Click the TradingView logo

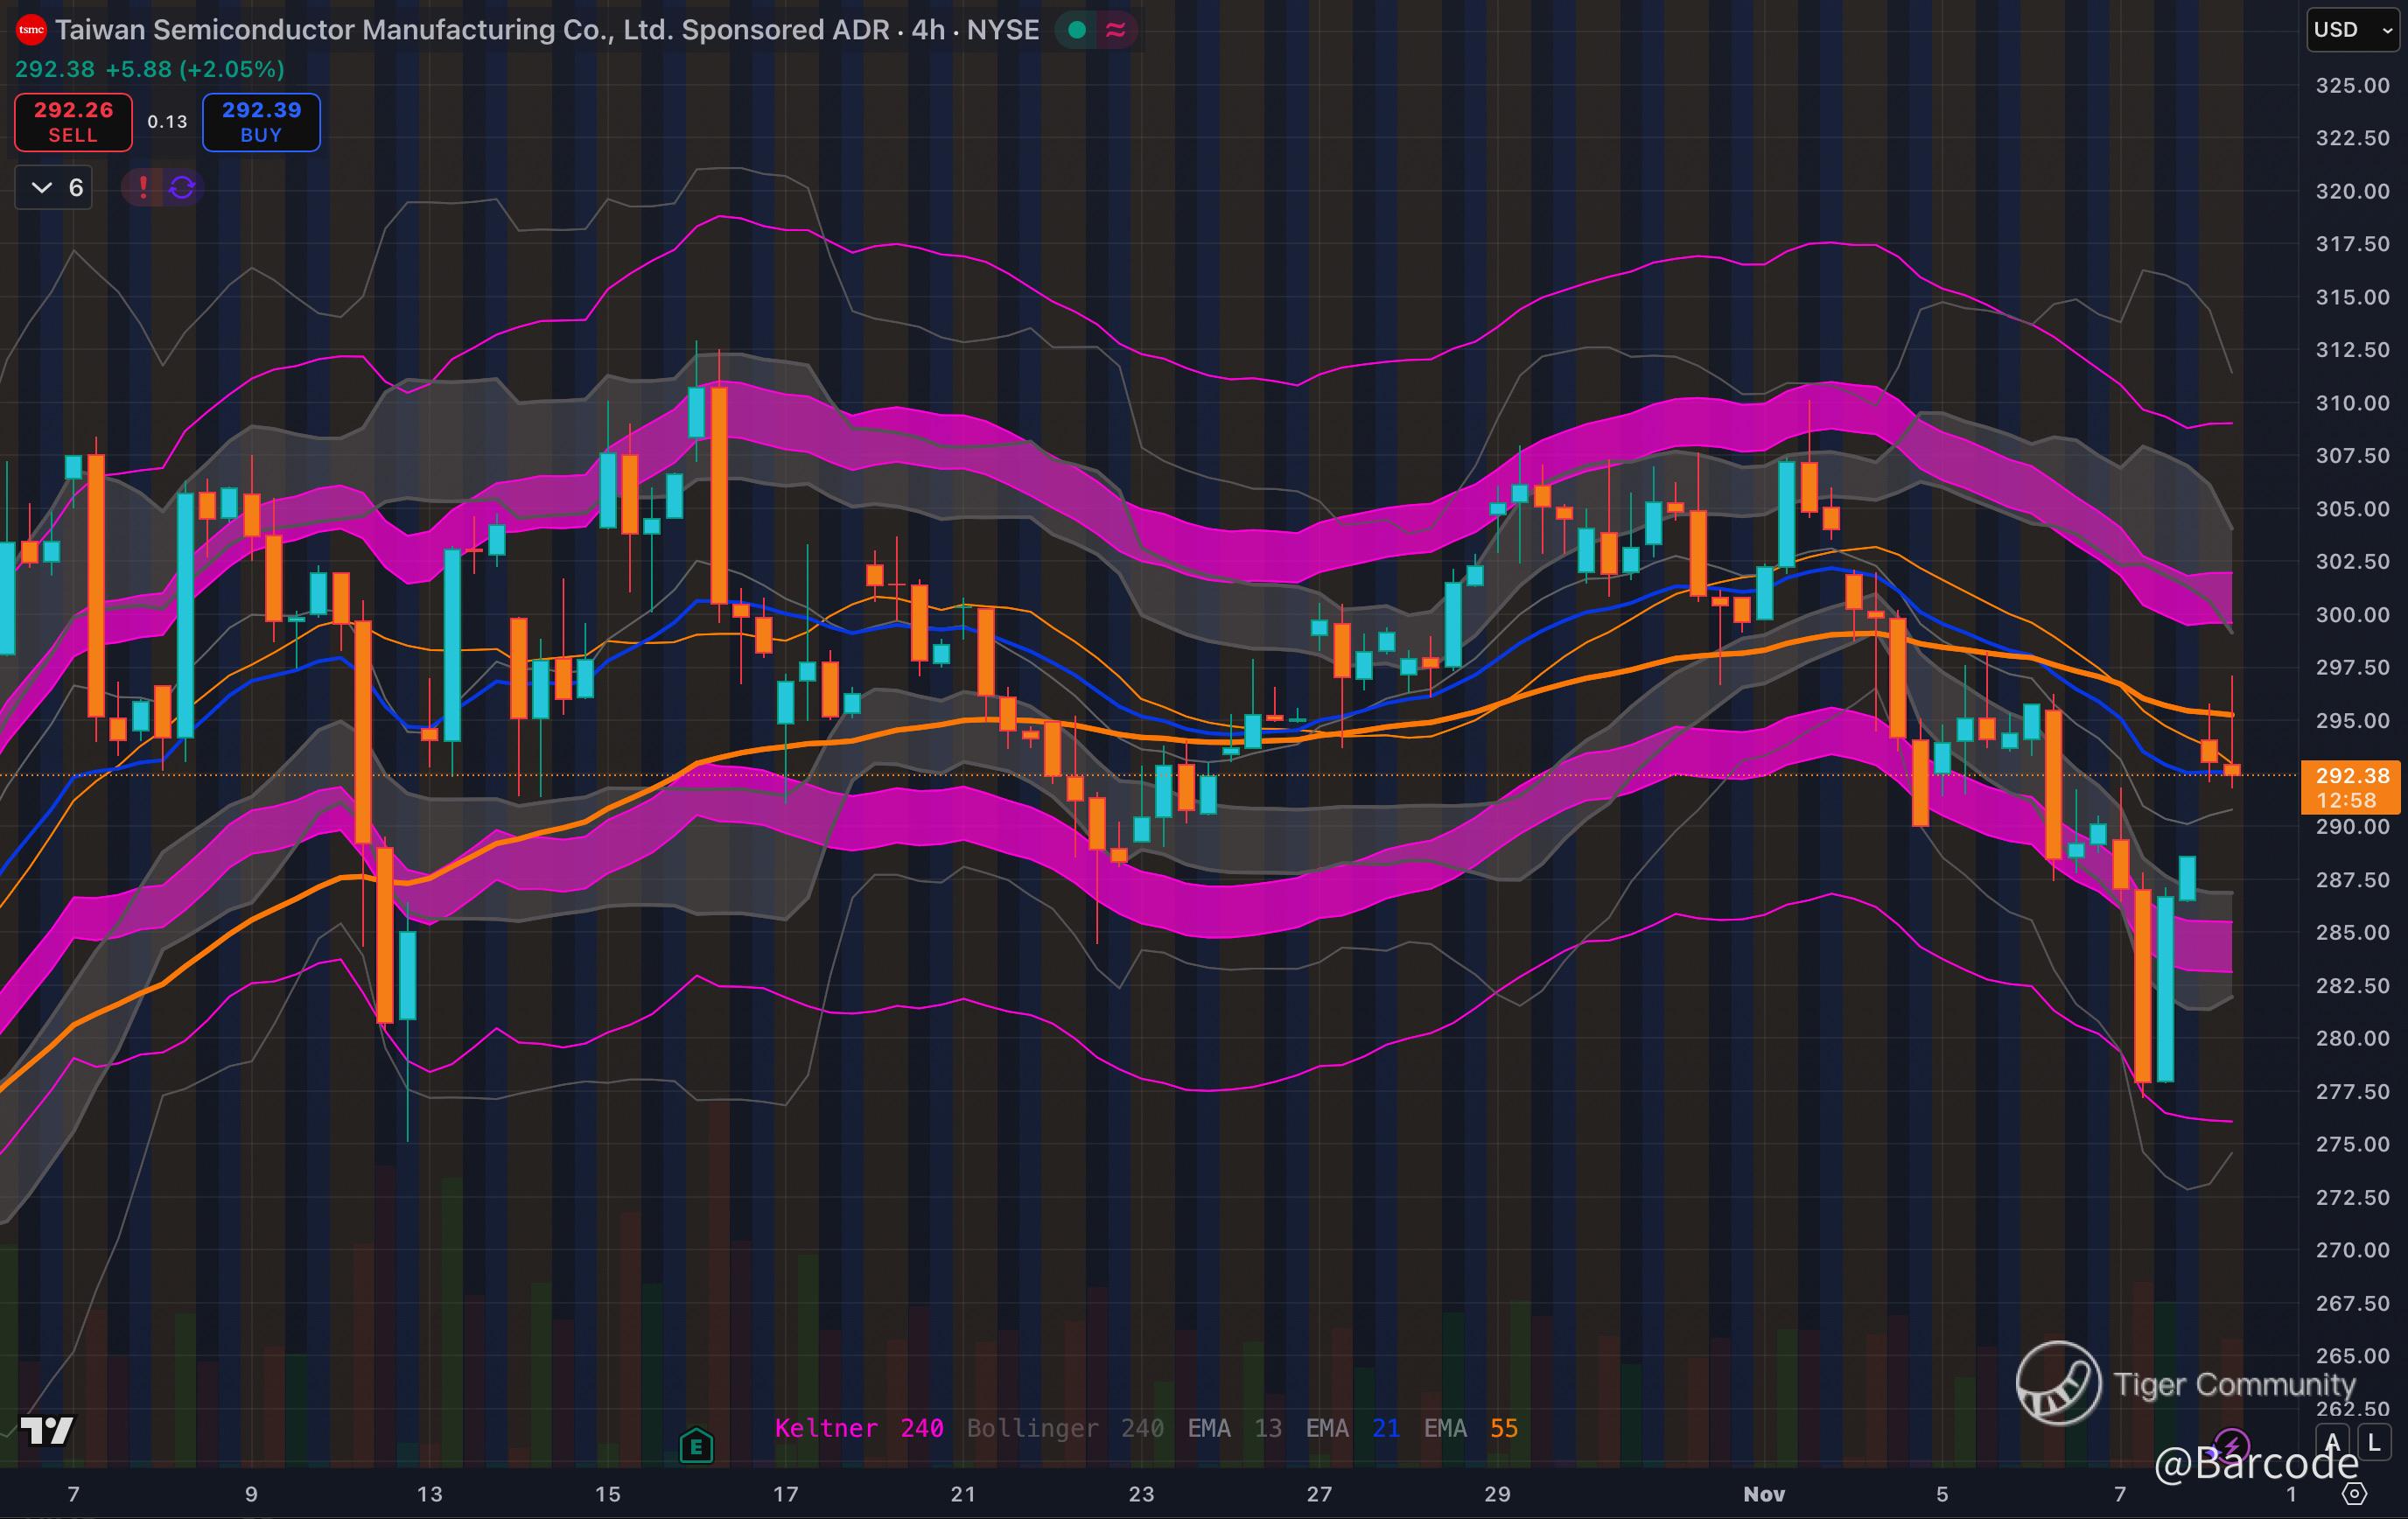click(47, 1430)
